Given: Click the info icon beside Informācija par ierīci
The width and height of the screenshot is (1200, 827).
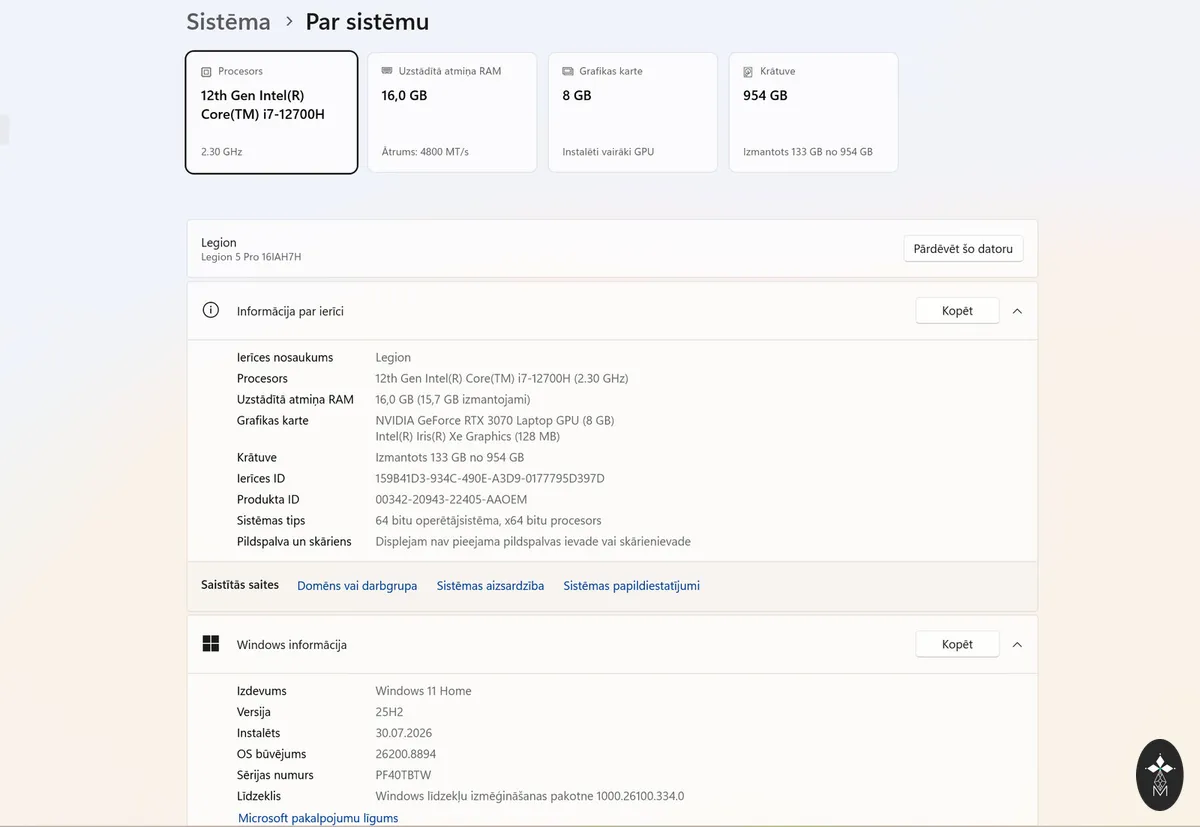Looking at the screenshot, I should [x=210, y=310].
